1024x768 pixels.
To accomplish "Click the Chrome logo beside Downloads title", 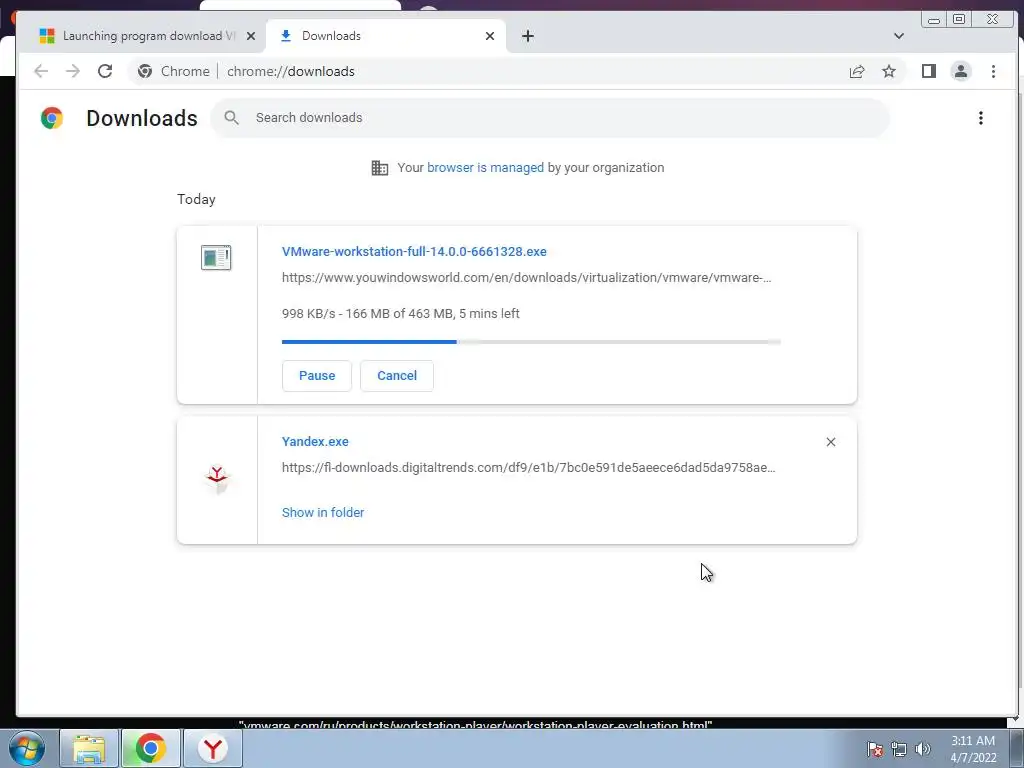I will pos(52,118).
